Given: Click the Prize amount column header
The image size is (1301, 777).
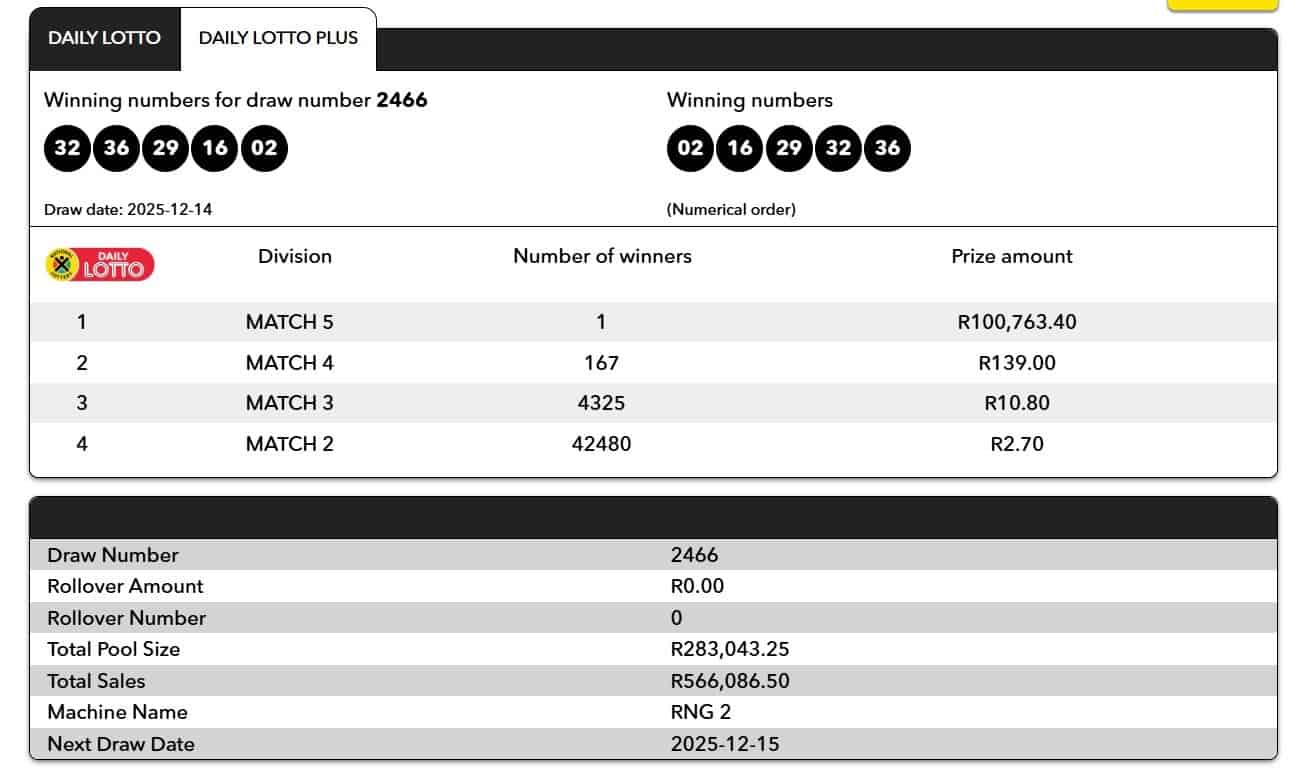Looking at the screenshot, I should 1011,256.
